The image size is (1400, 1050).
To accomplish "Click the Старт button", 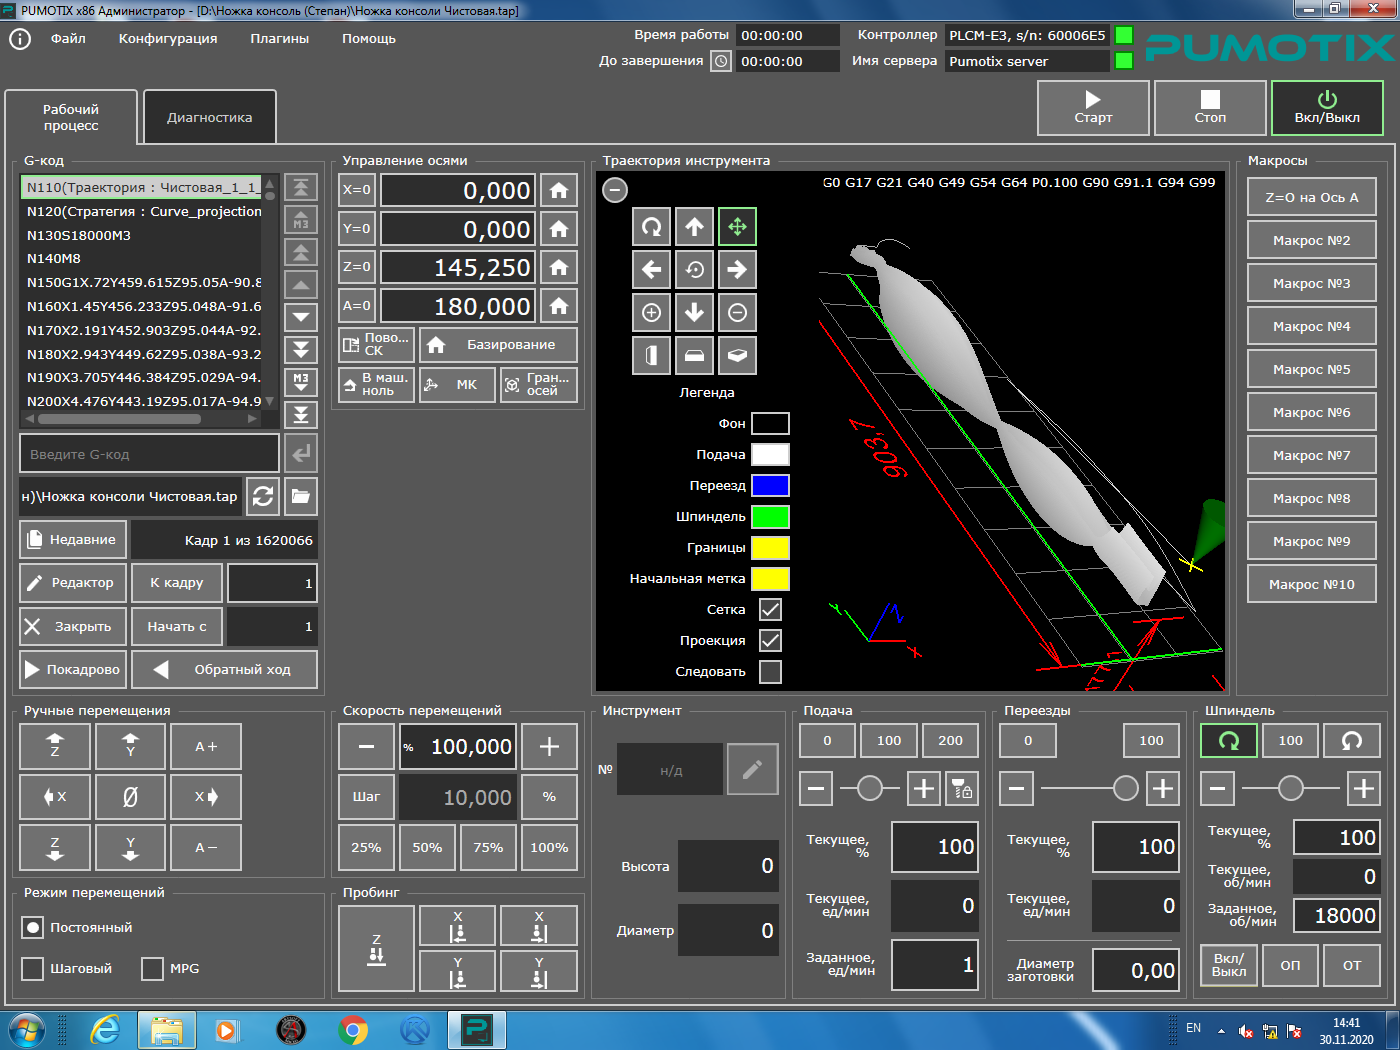I will pyautogui.click(x=1093, y=108).
